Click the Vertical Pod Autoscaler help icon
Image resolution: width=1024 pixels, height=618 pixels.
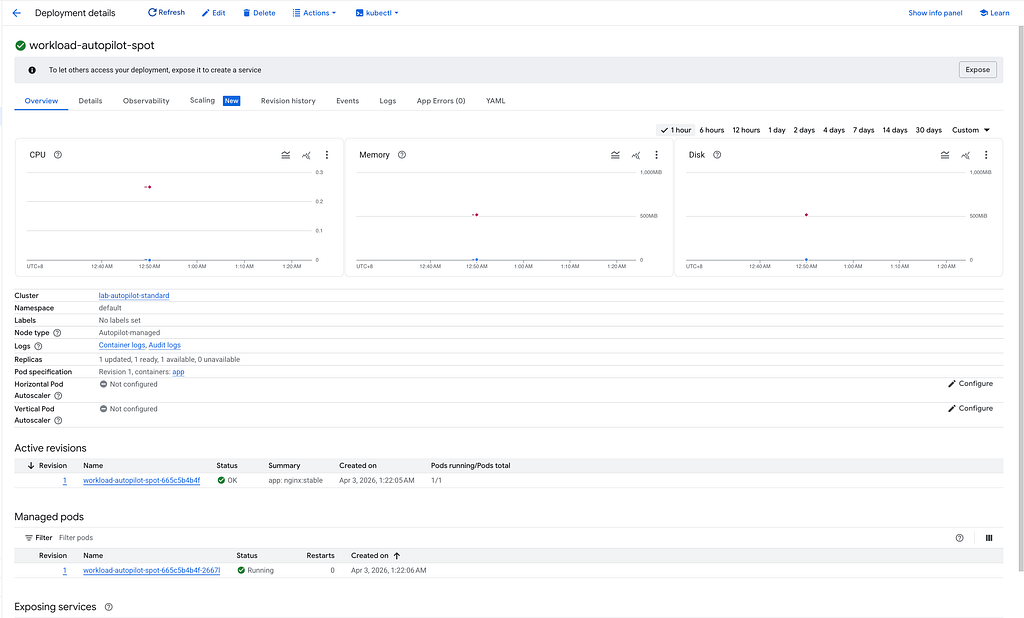tap(58, 421)
